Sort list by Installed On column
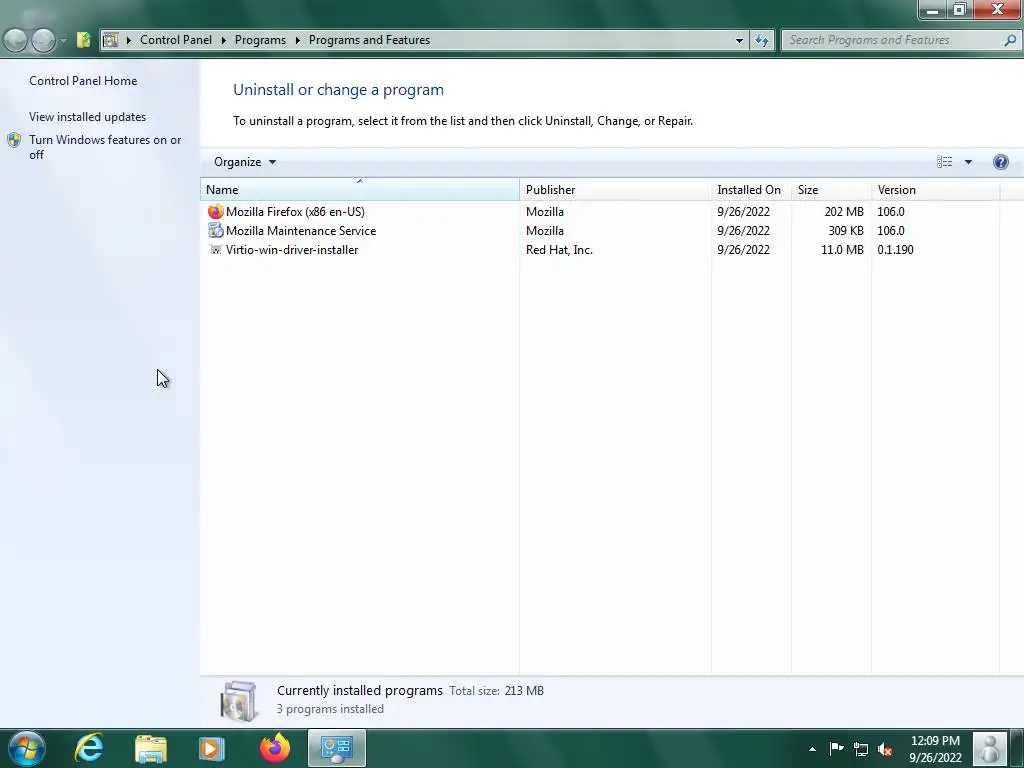 tap(751, 189)
